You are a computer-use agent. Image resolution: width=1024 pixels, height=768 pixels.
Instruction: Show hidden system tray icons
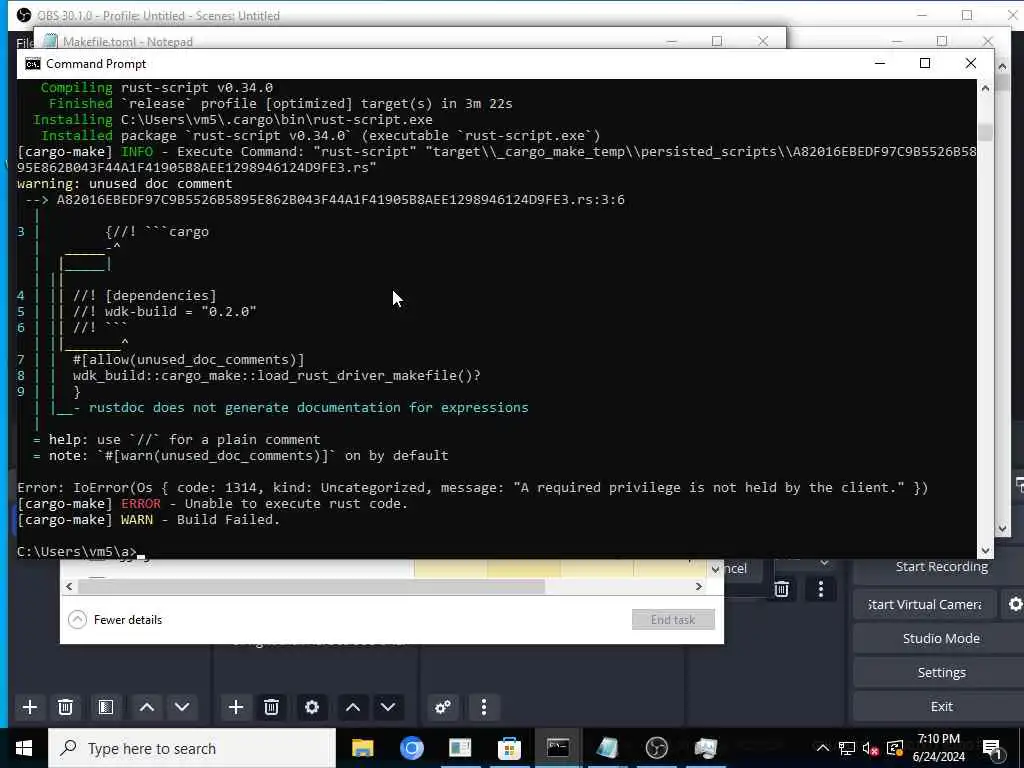[x=823, y=748]
